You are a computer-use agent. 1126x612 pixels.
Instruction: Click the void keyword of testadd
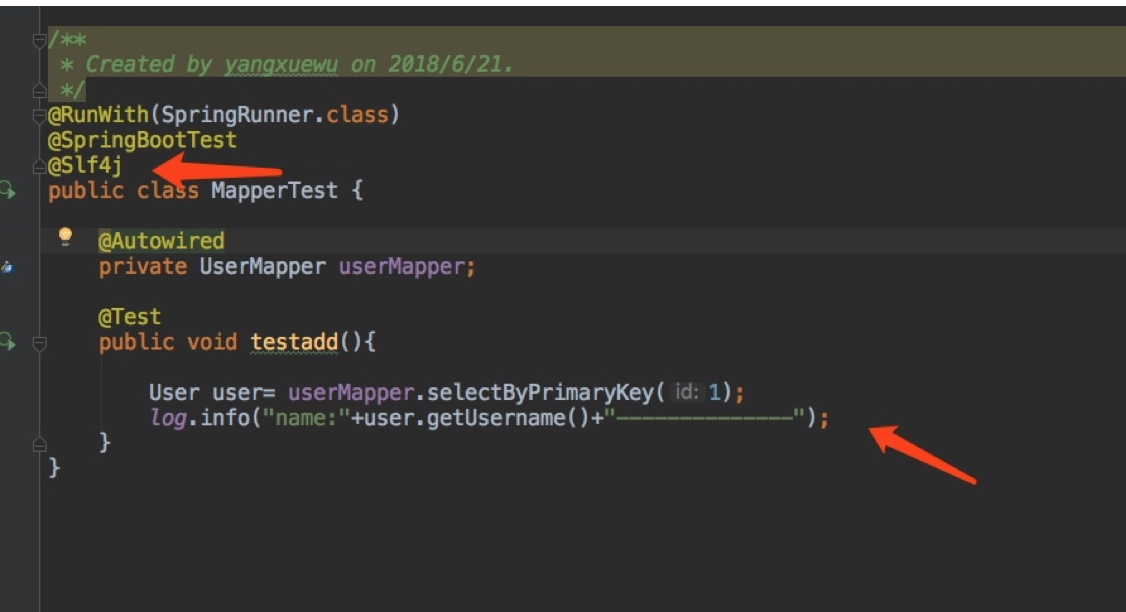(x=212, y=342)
